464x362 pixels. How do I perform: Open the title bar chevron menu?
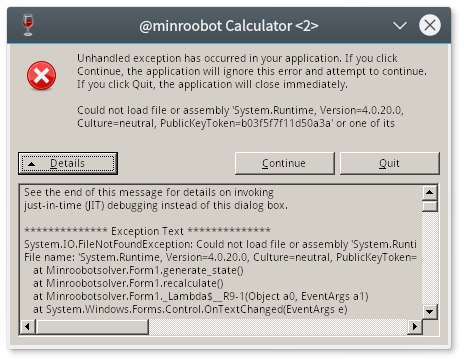[399, 25]
